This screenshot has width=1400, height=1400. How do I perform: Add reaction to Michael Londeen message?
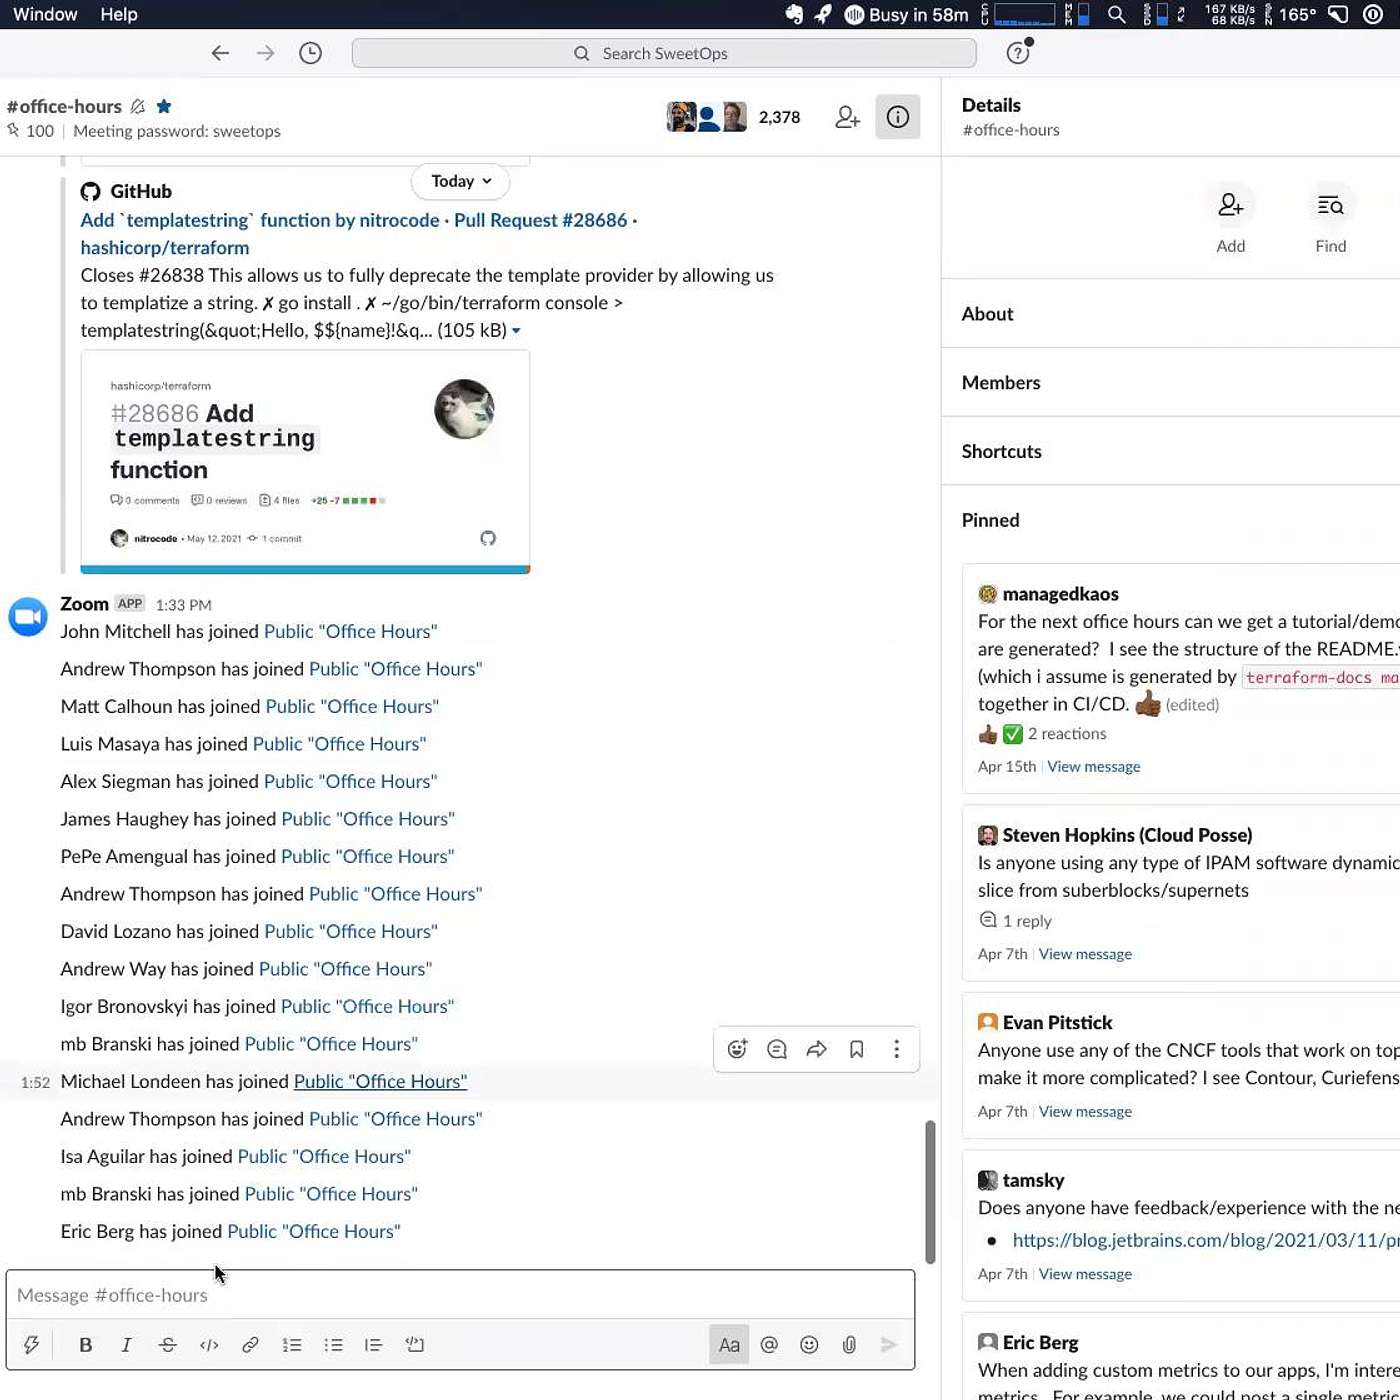737,1049
